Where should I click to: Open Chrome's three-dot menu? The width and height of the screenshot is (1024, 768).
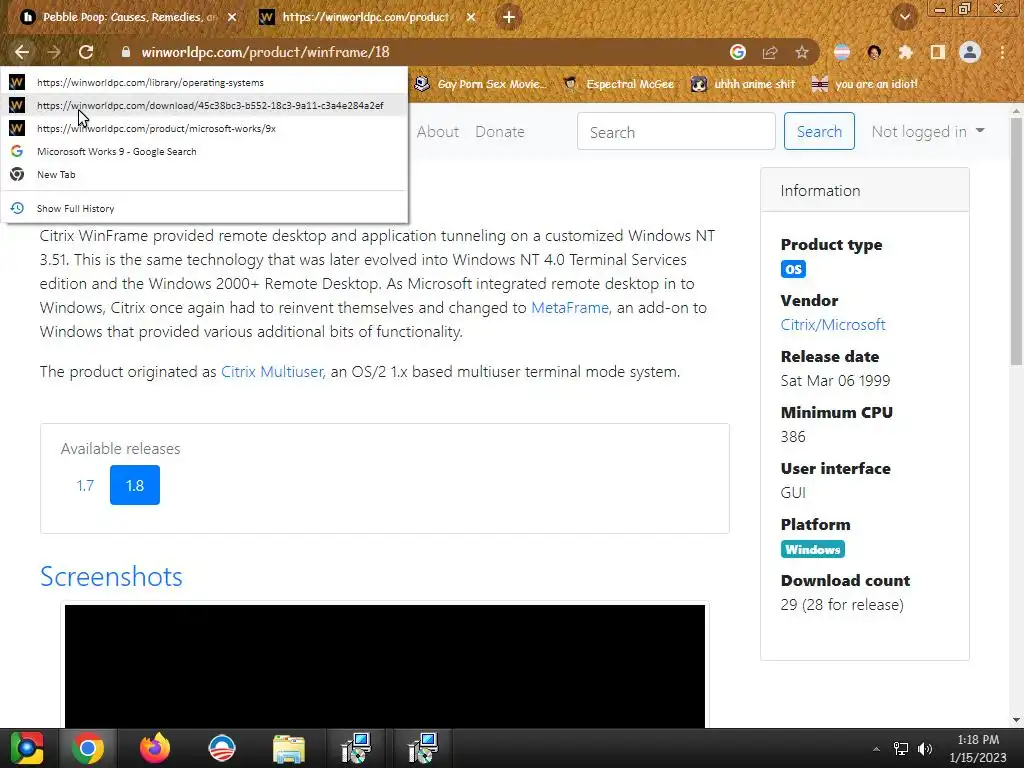tap(1002, 52)
